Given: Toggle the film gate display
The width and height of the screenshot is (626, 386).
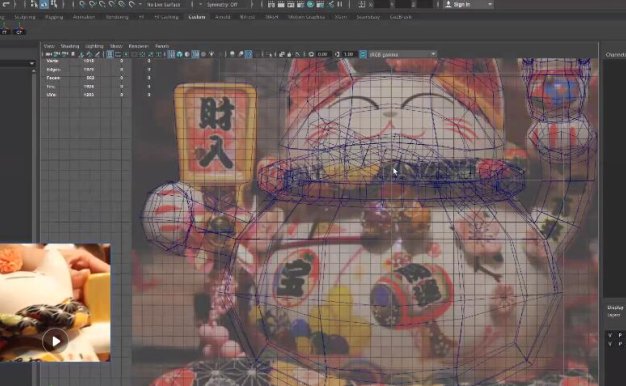Looking at the screenshot, I should [118, 54].
